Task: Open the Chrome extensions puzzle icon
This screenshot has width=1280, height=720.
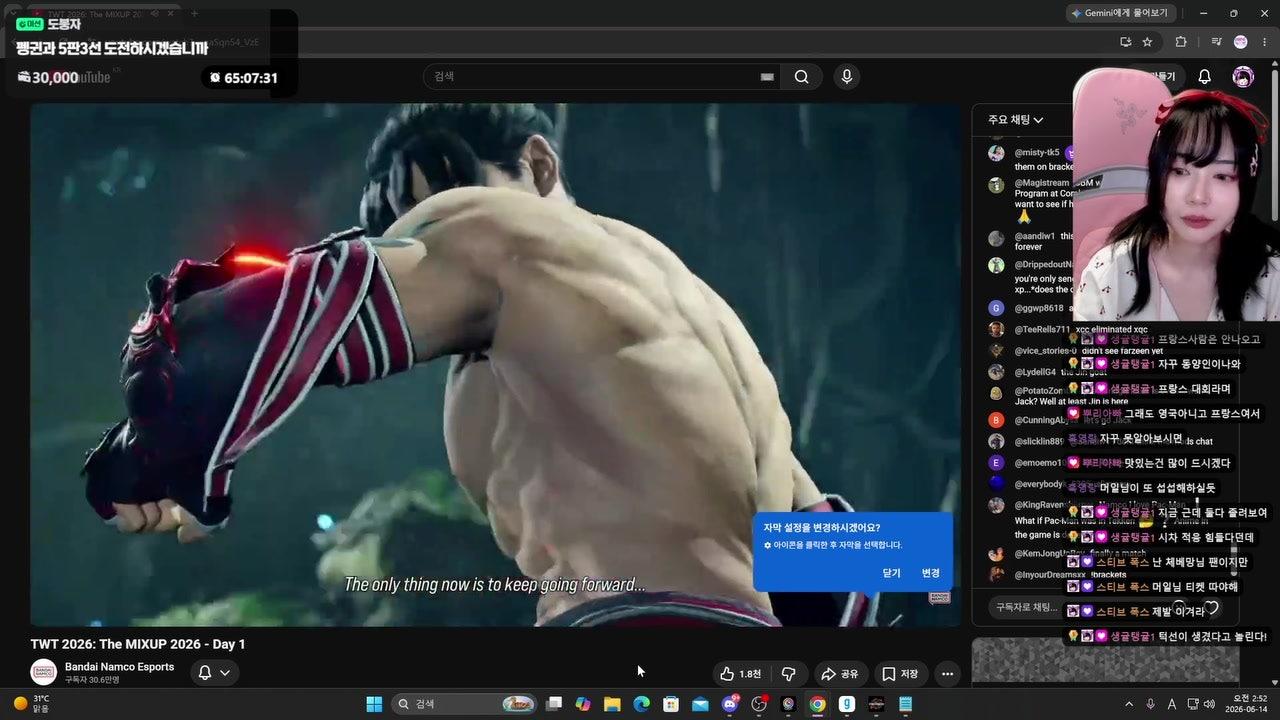Action: [x=1181, y=42]
